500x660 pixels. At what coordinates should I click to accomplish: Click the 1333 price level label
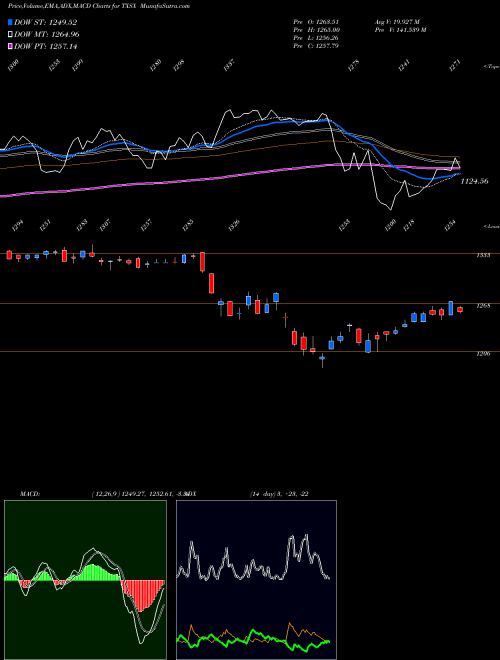(x=484, y=255)
